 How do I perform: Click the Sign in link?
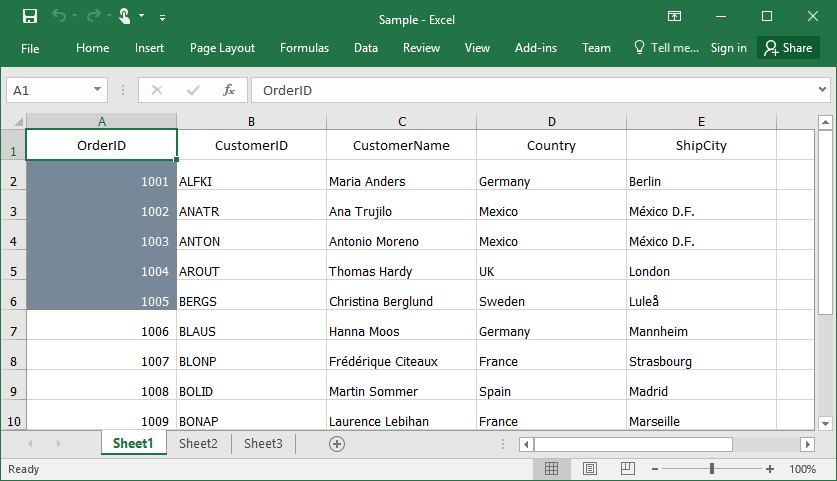pyautogui.click(x=728, y=48)
